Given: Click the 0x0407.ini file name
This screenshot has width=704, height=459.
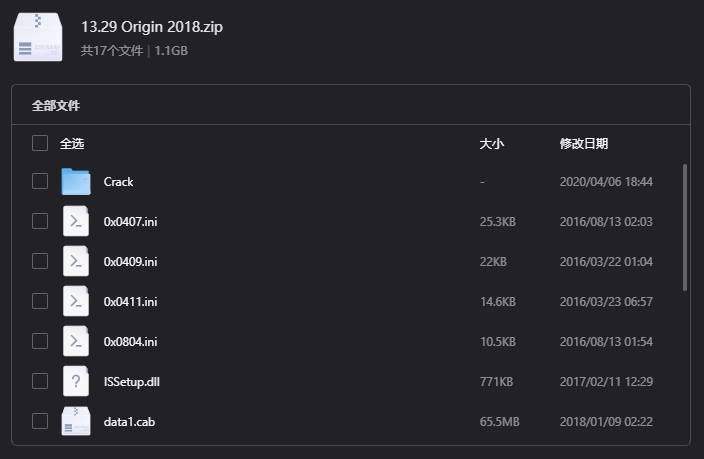Looking at the screenshot, I should 131,221.
